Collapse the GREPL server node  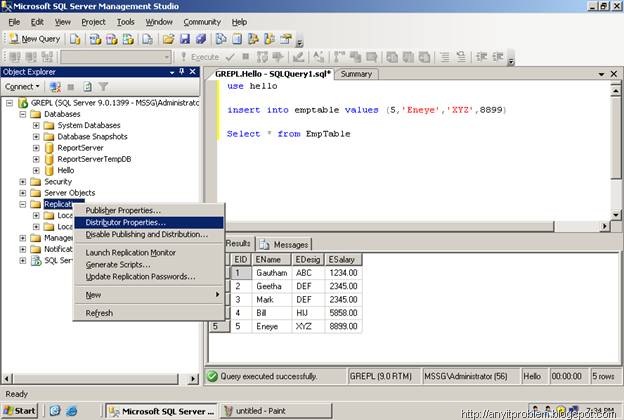pyautogui.click(x=10, y=103)
